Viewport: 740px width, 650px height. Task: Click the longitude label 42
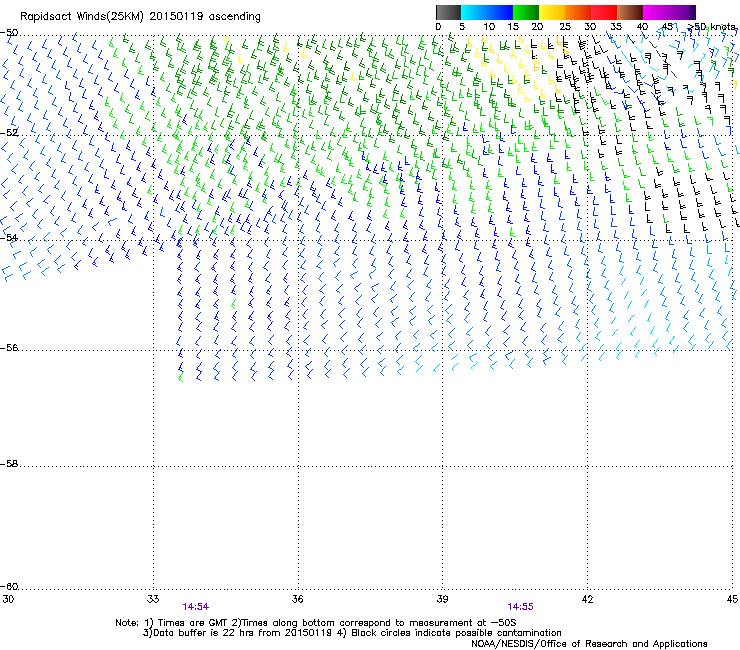[x=587, y=599]
